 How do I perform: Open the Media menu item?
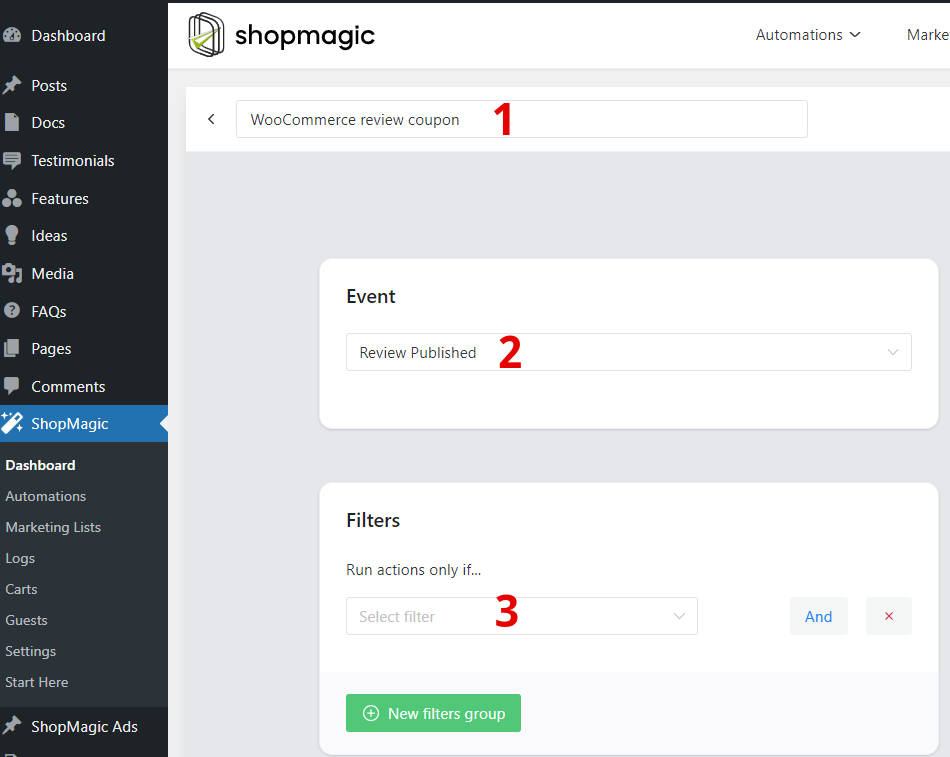click(x=84, y=273)
